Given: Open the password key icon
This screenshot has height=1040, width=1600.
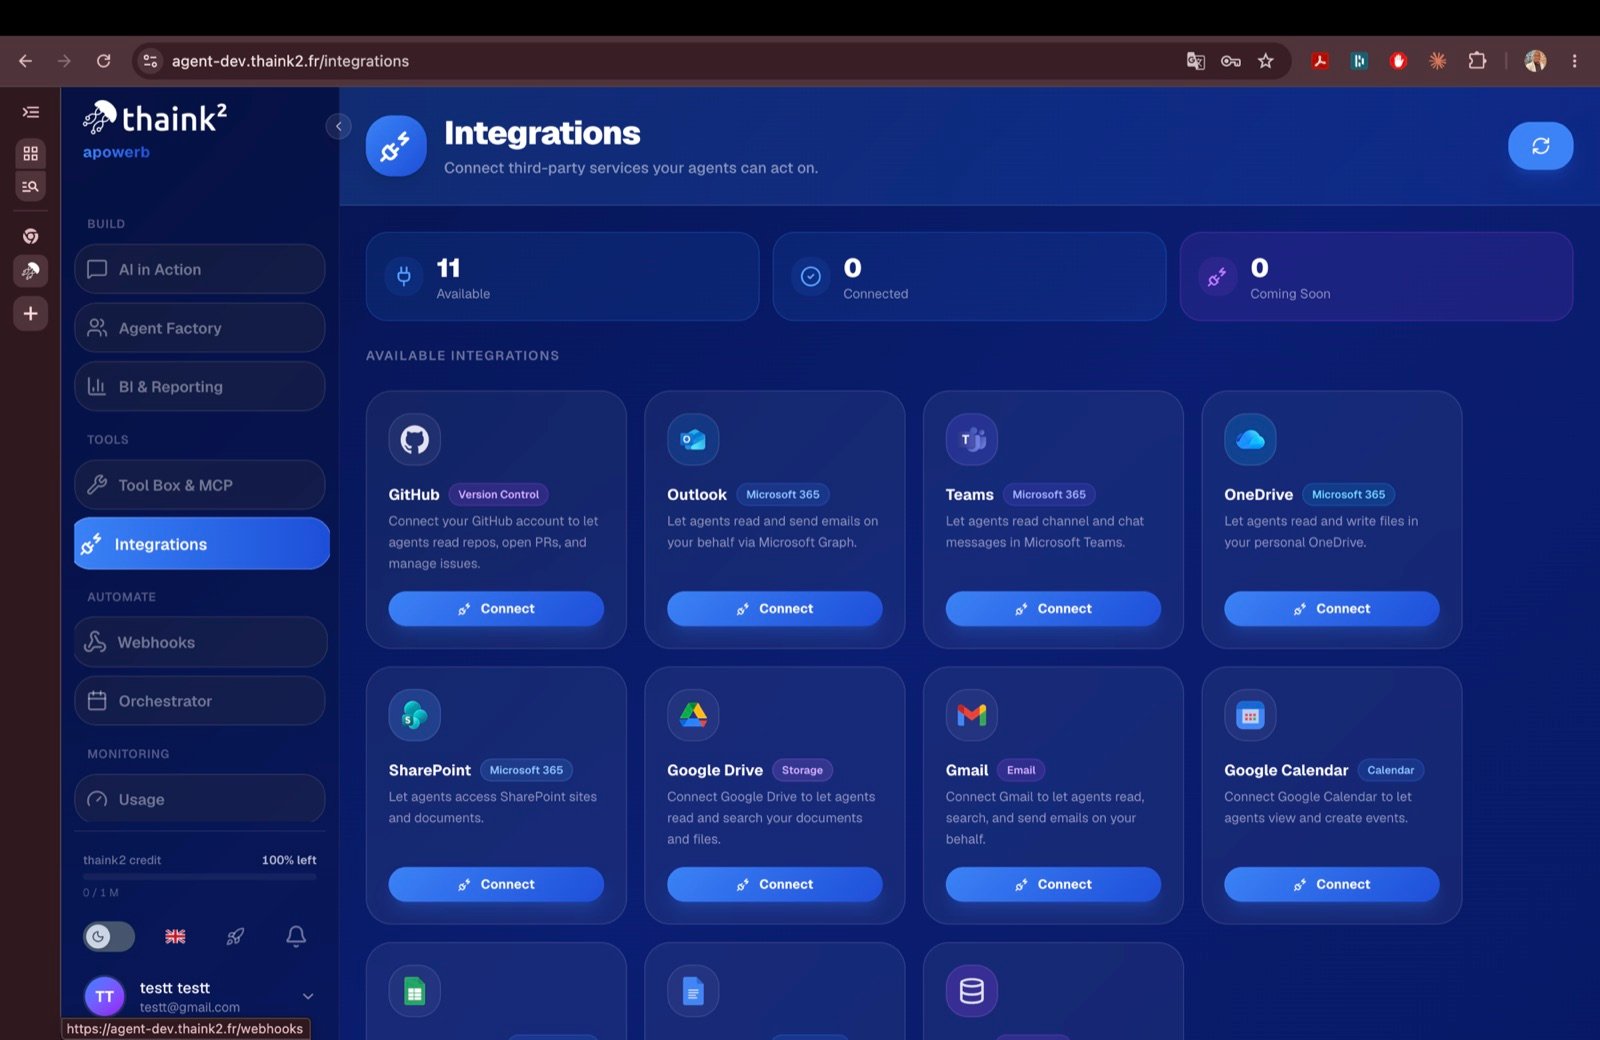Looking at the screenshot, I should pos(1231,61).
